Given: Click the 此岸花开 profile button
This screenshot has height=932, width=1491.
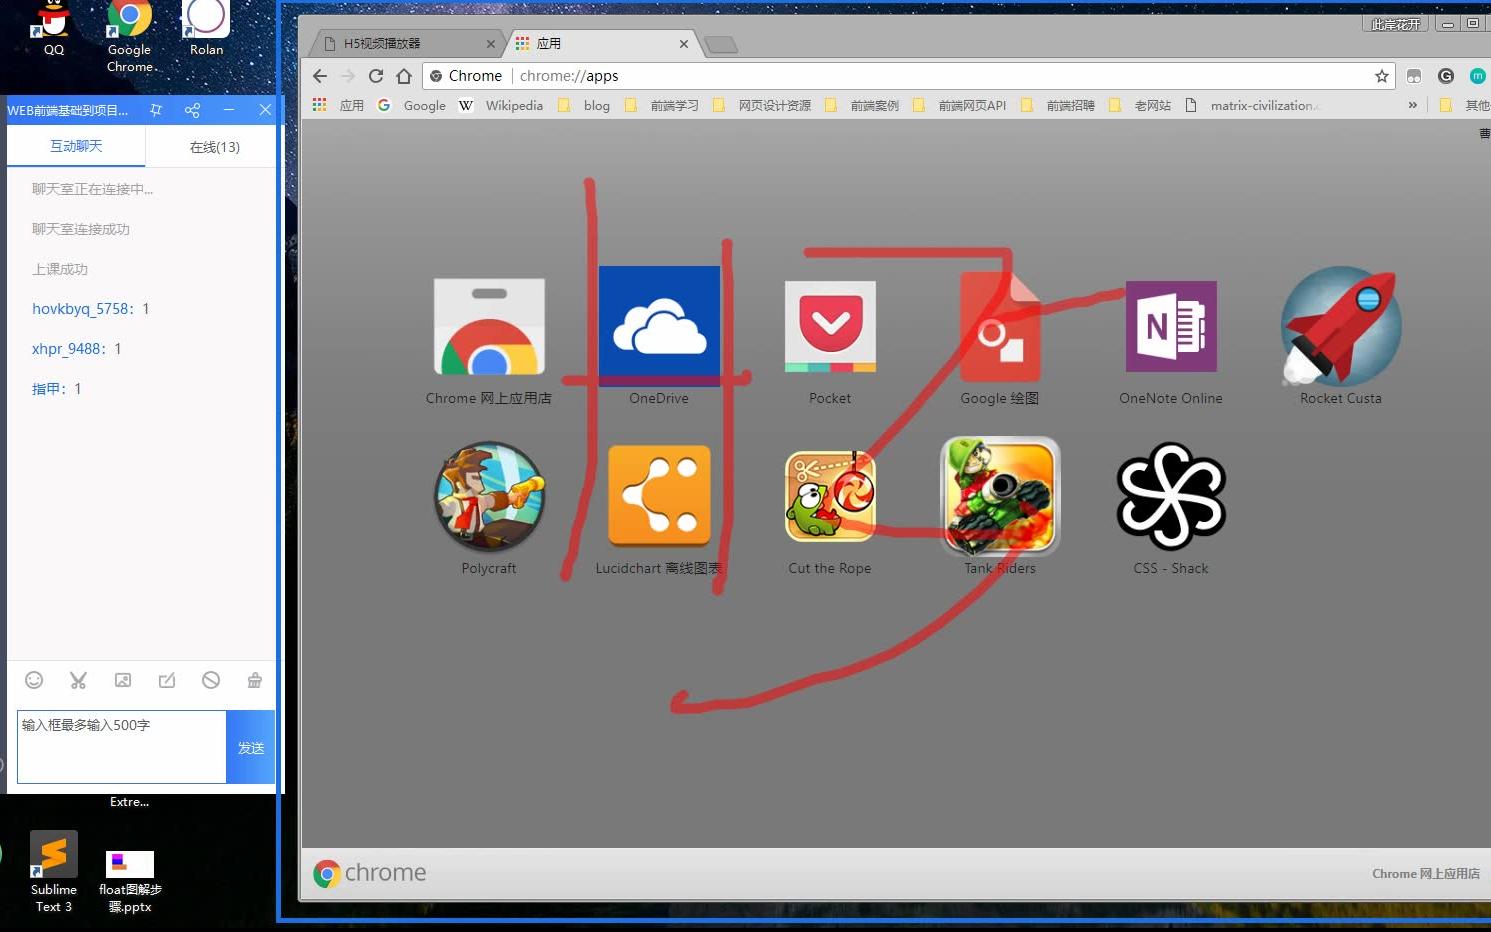Looking at the screenshot, I should [x=1396, y=24].
